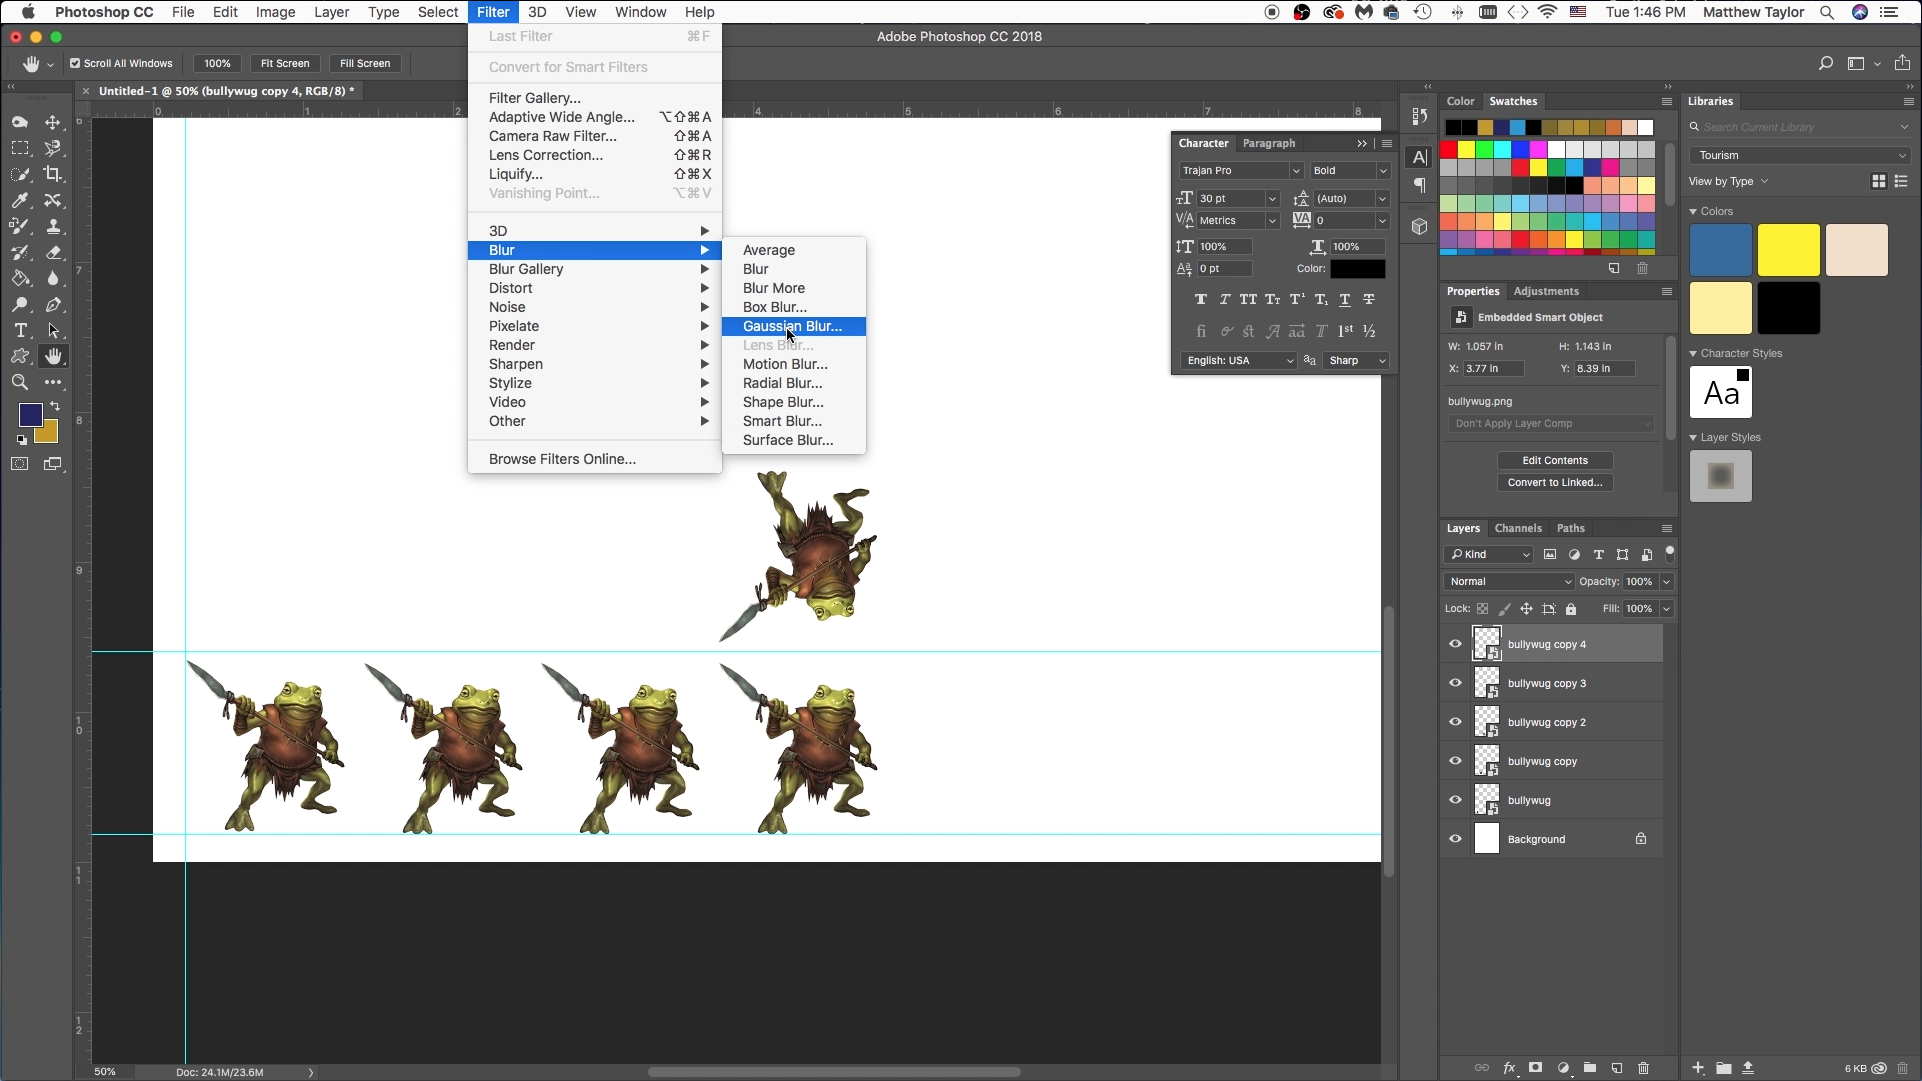This screenshot has width=1922, height=1081.
Task: Create new adjustment layer icon
Action: pyautogui.click(x=1563, y=1068)
